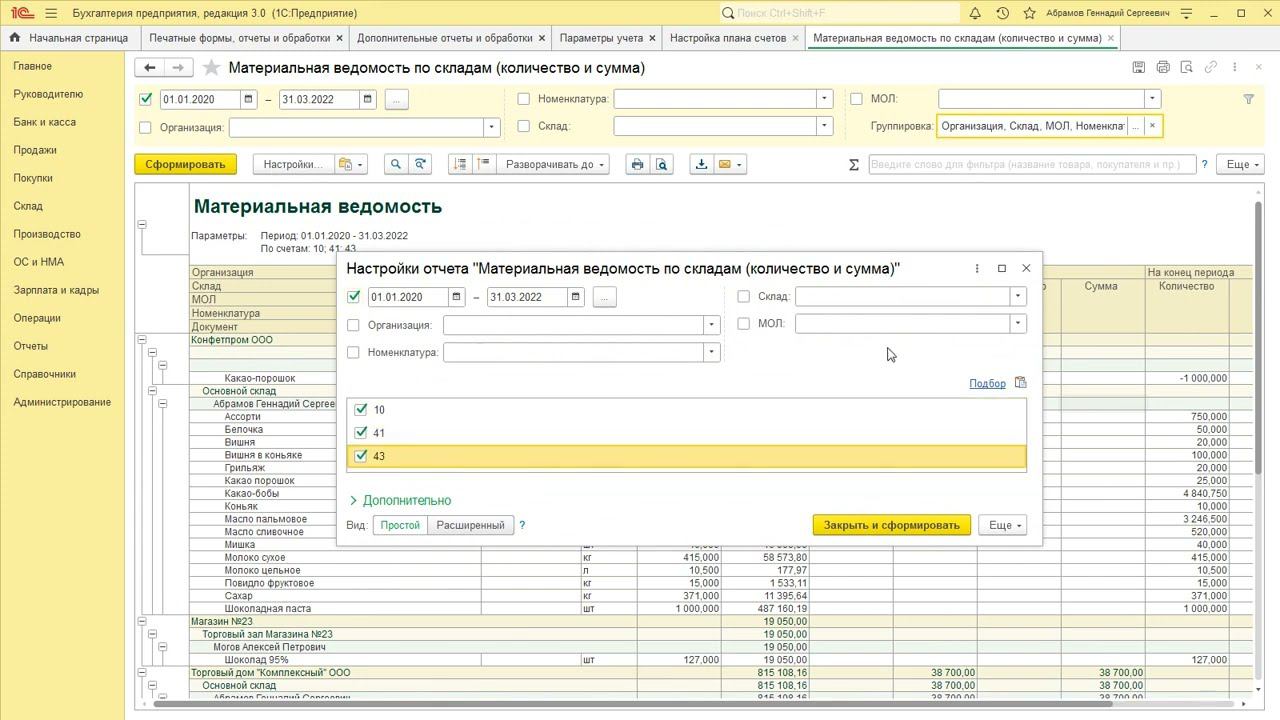This screenshot has height=720, width=1280.
Task: Uncheck account 41 checkbox
Action: click(361, 433)
